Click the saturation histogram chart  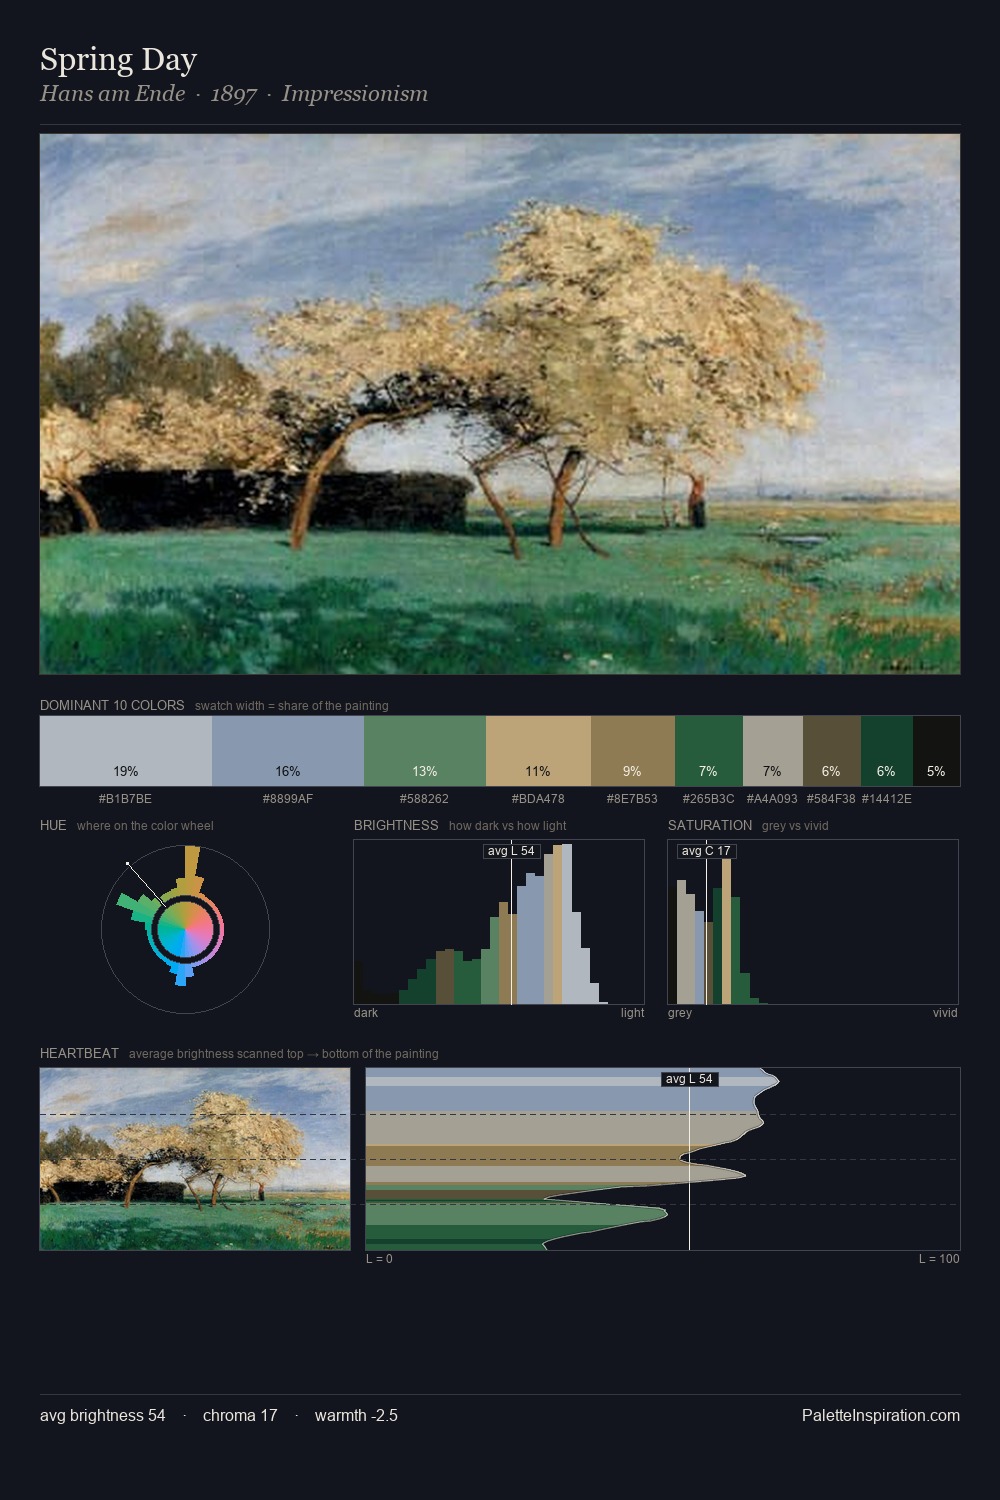point(813,922)
